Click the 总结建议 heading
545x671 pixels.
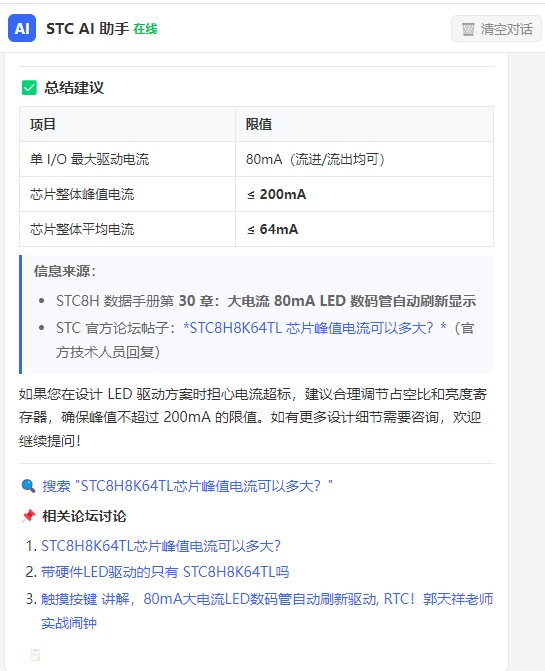click(74, 88)
